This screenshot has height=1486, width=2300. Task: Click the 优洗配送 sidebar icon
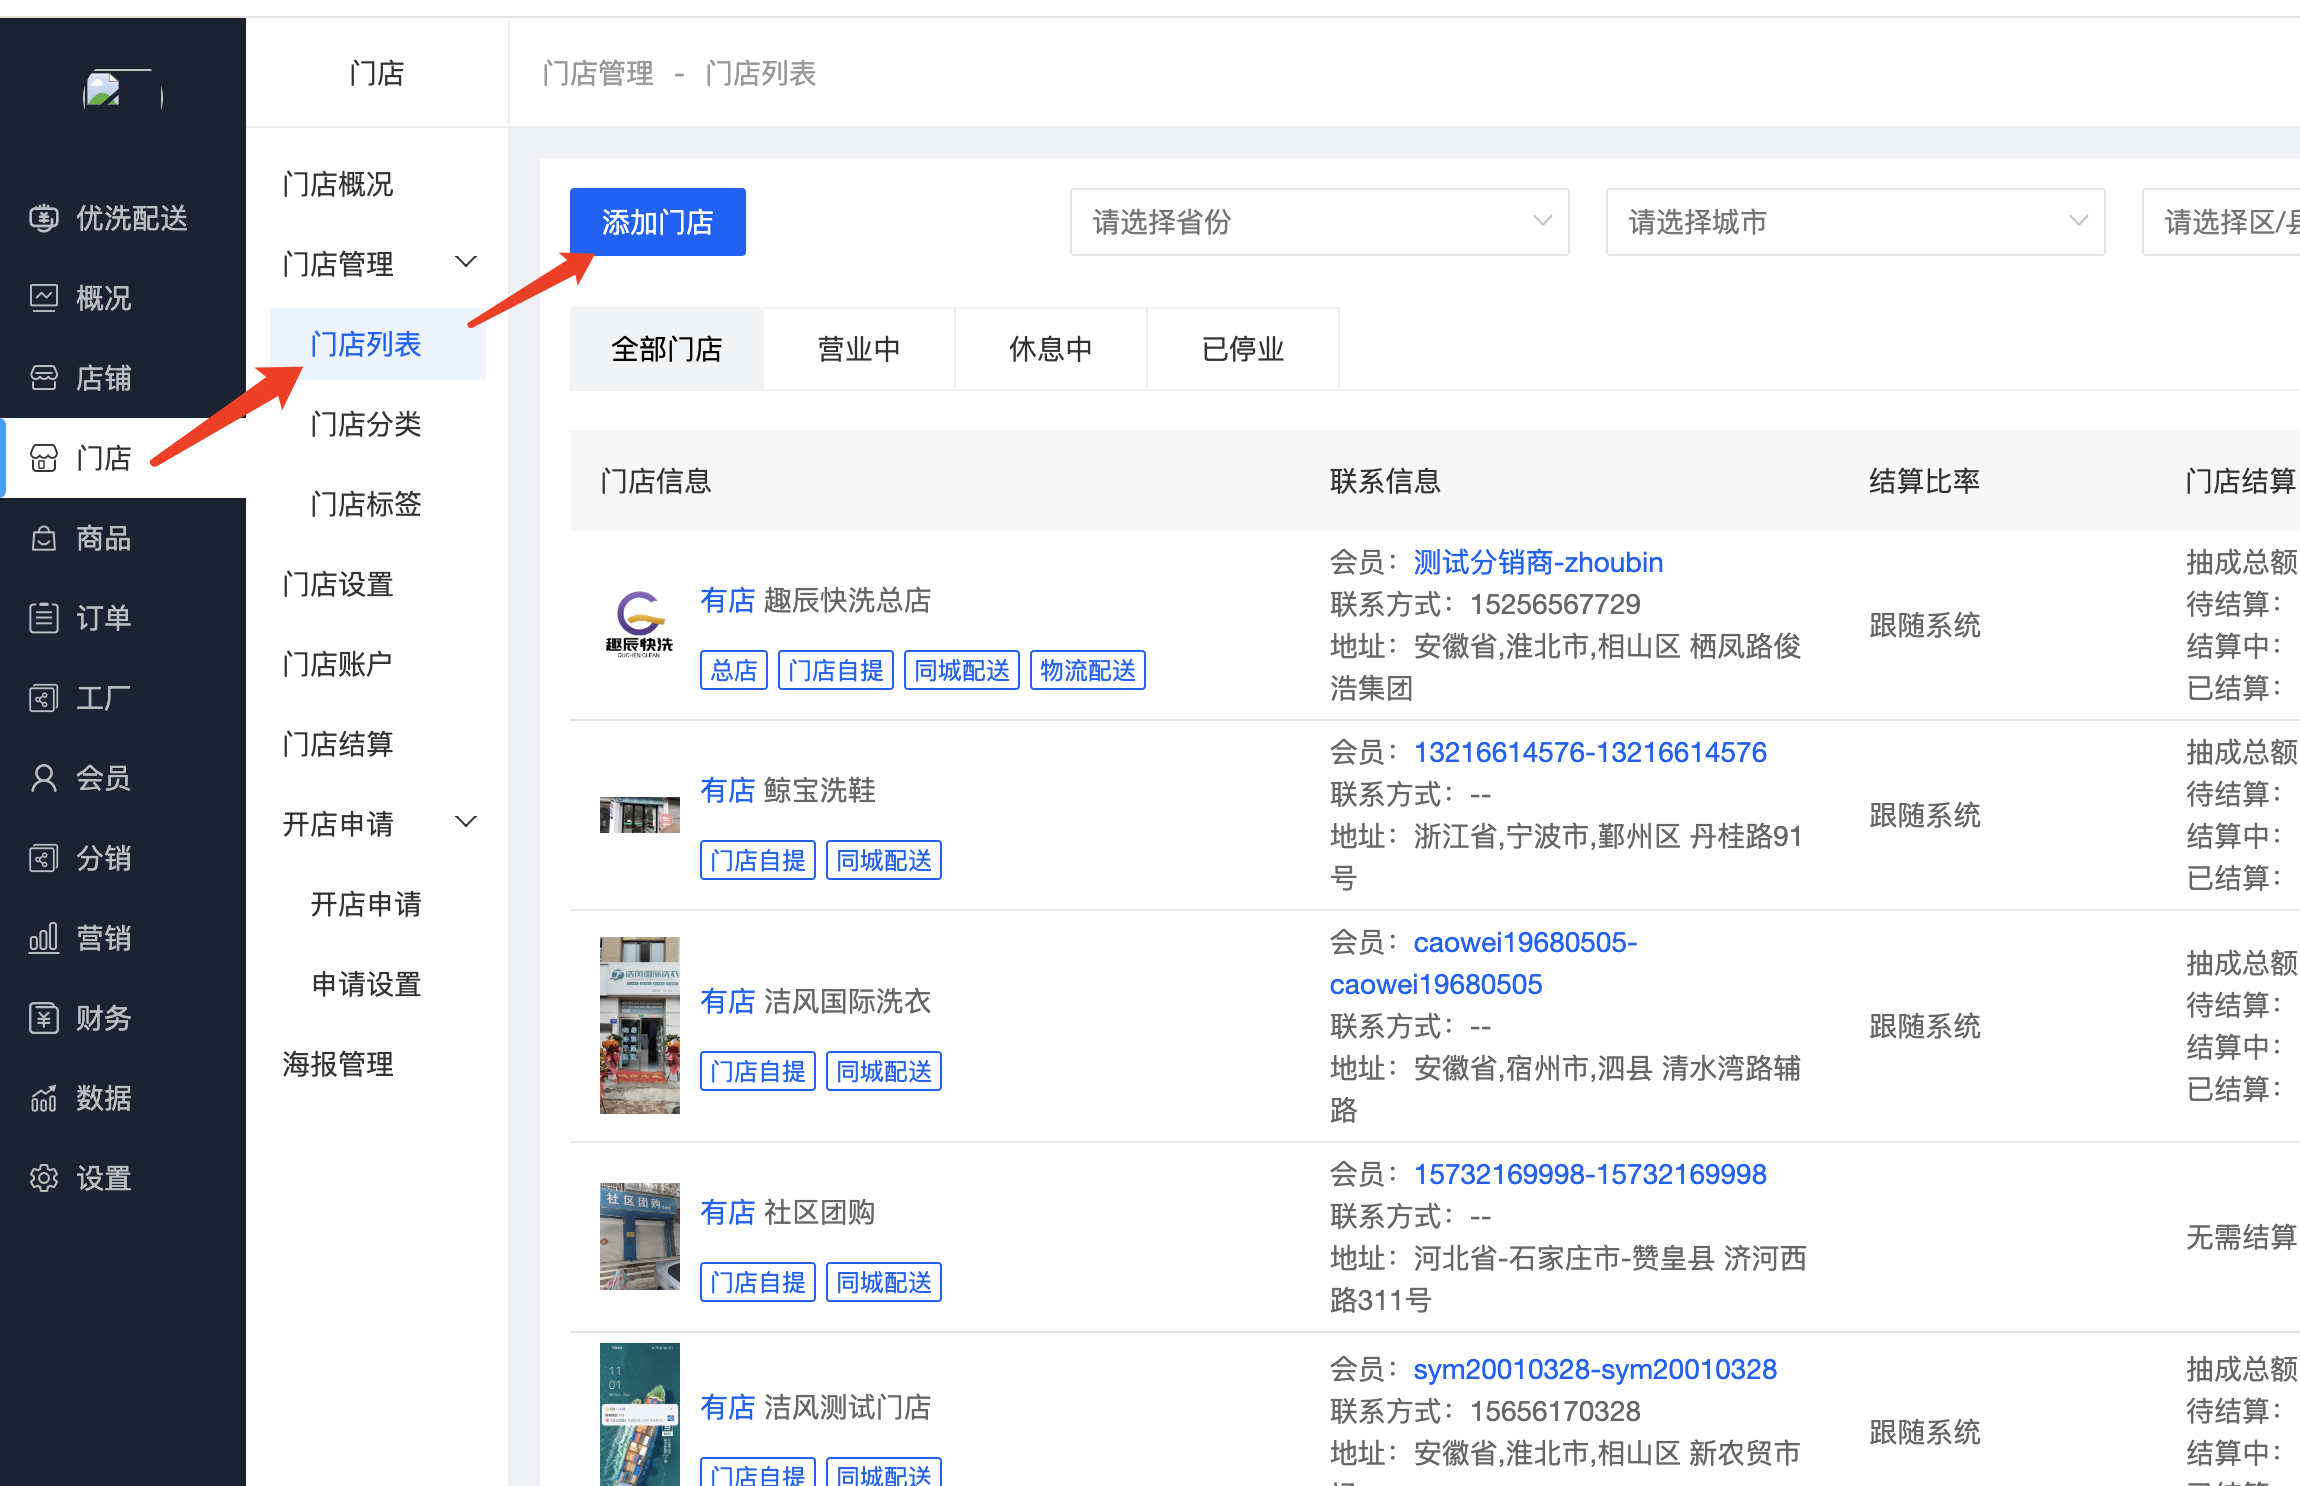point(43,218)
